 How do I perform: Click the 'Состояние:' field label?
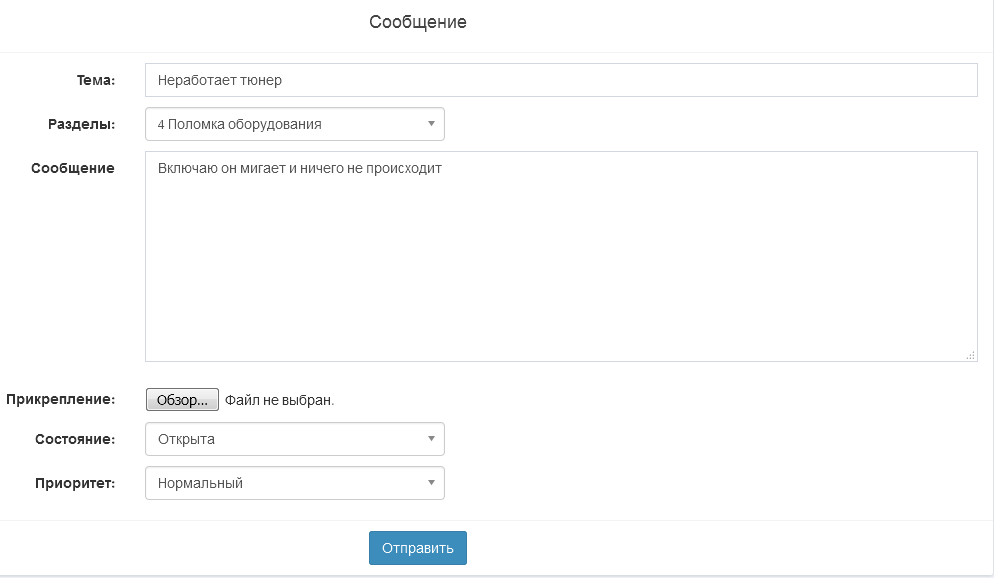[x=75, y=439]
